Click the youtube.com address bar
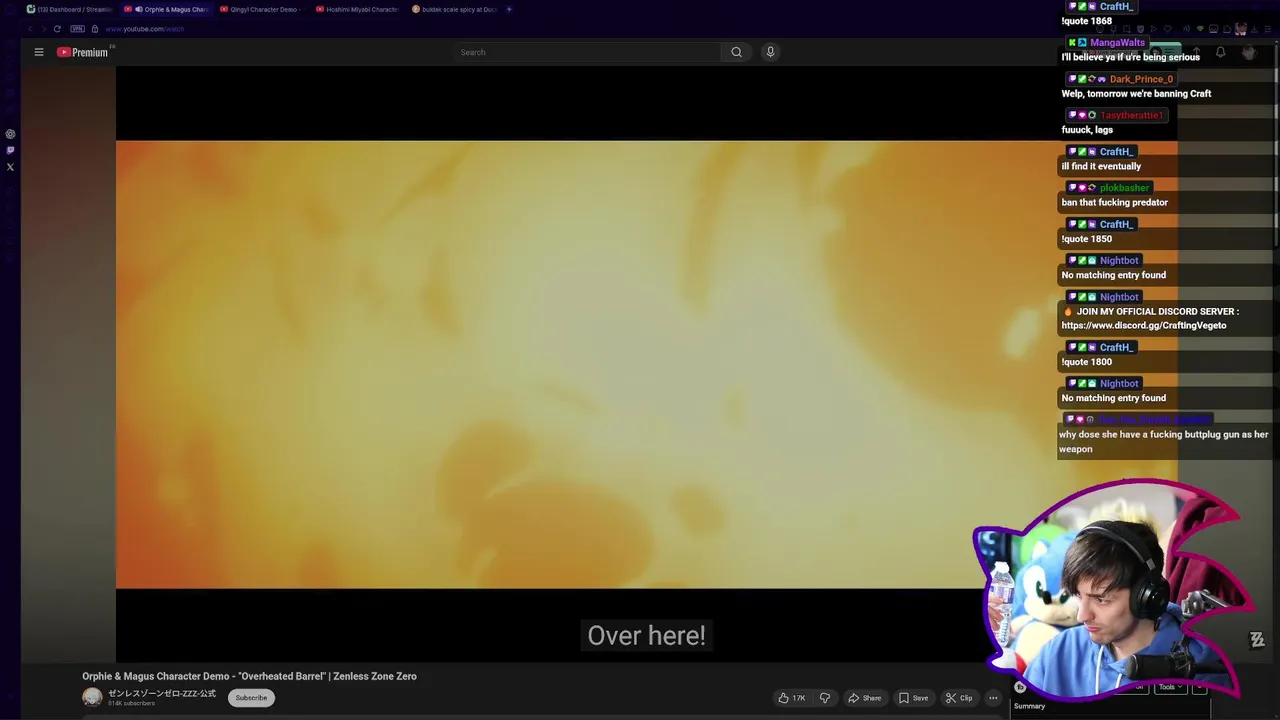 coord(145,29)
